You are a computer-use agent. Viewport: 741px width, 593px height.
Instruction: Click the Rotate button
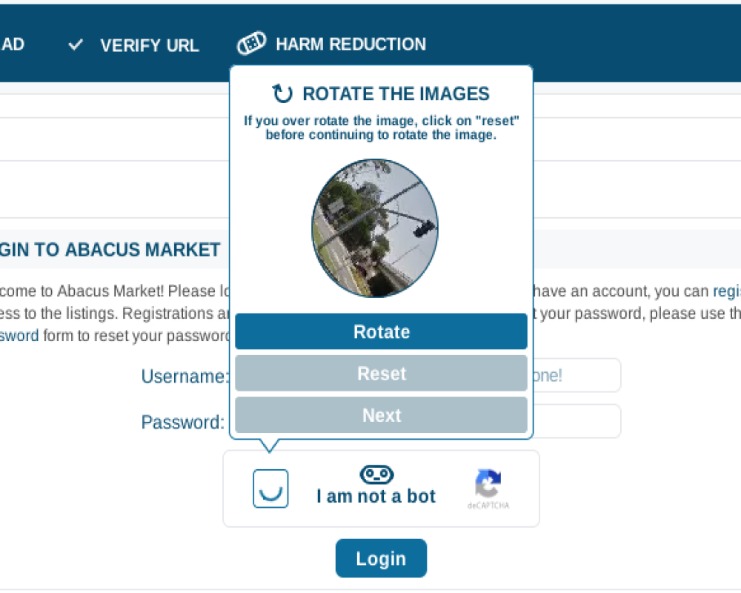pos(381,332)
